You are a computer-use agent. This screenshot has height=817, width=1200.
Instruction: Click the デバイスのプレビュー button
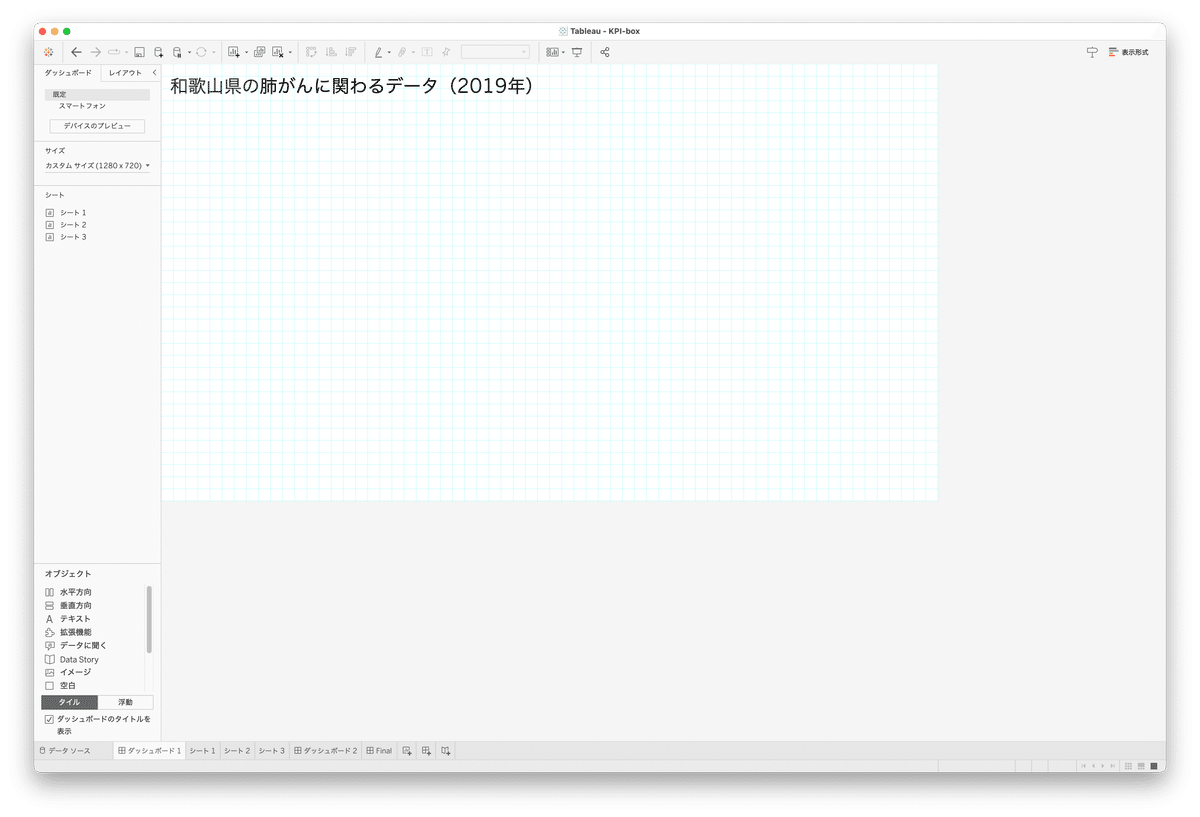point(97,126)
